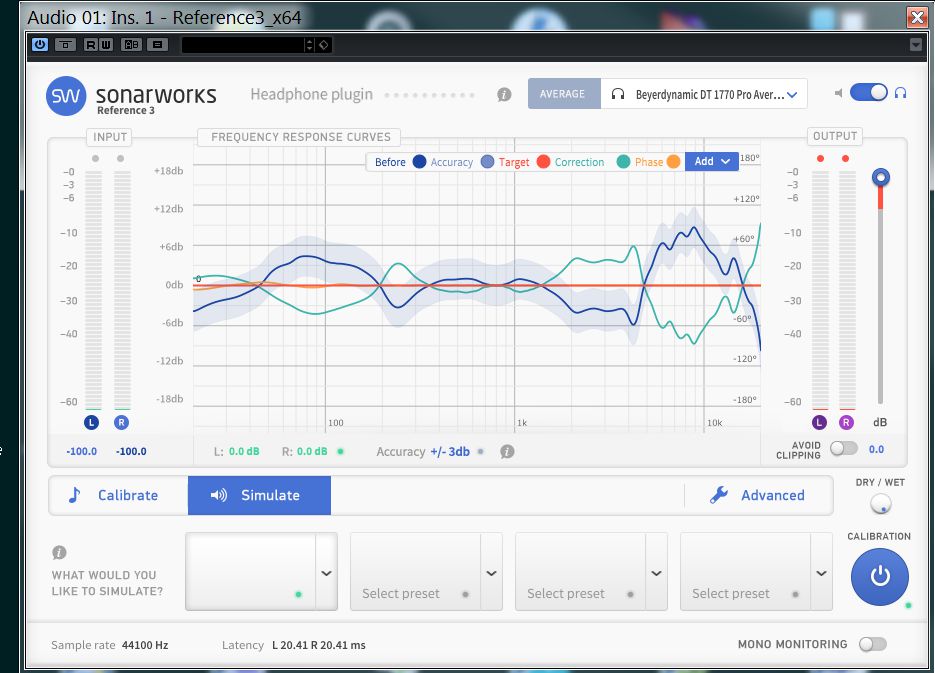Click the Sample rate 44100 Hz value
The image size is (935, 673).
145,645
